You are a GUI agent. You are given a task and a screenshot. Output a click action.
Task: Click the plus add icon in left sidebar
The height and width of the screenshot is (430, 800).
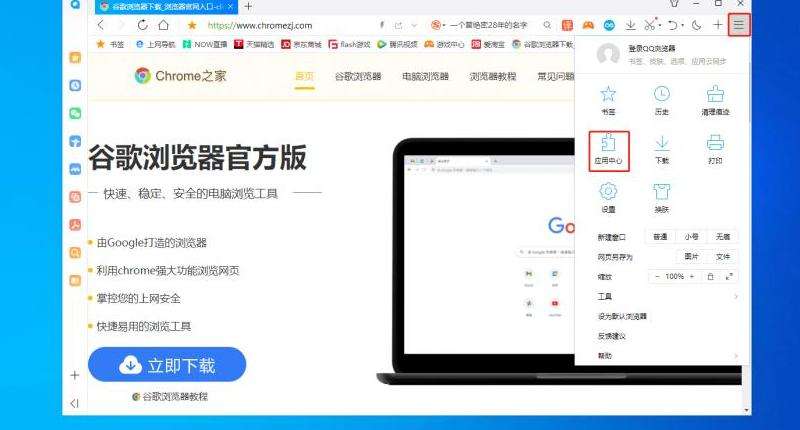[x=74, y=375]
